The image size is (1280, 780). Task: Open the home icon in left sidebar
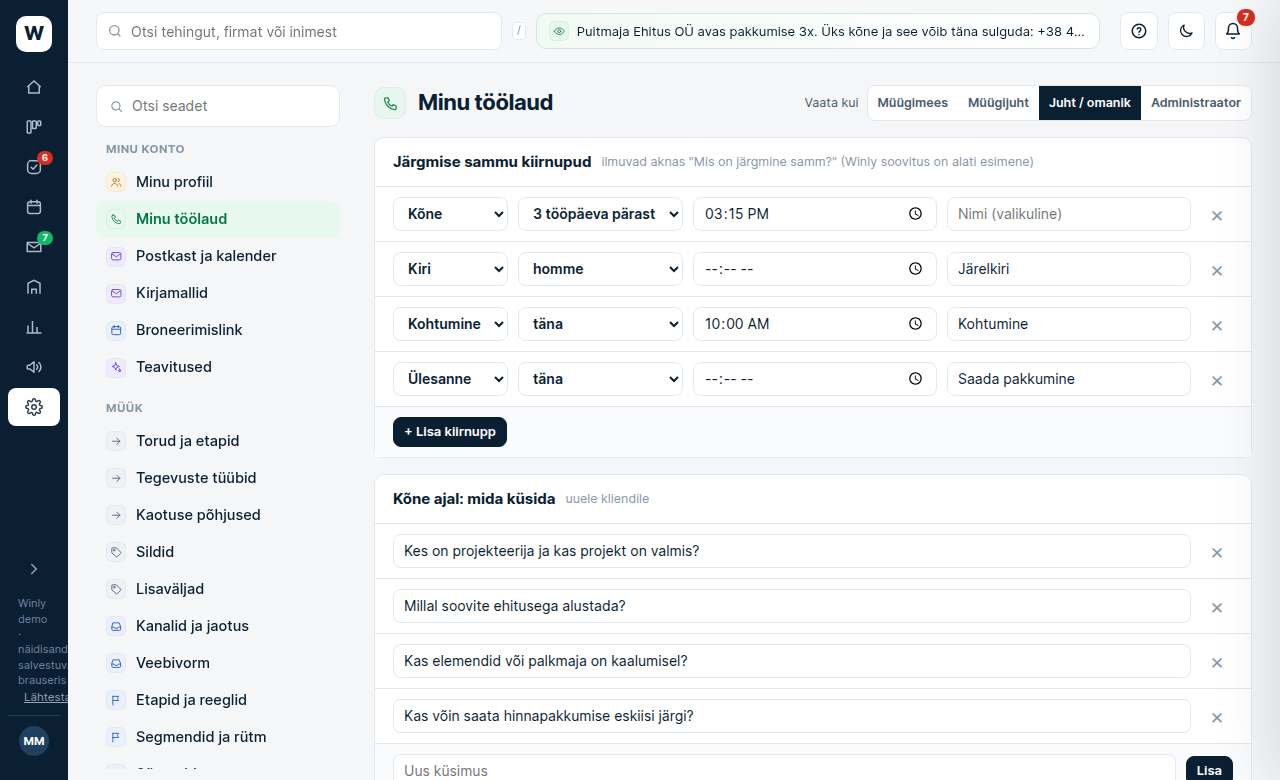[34, 87]
